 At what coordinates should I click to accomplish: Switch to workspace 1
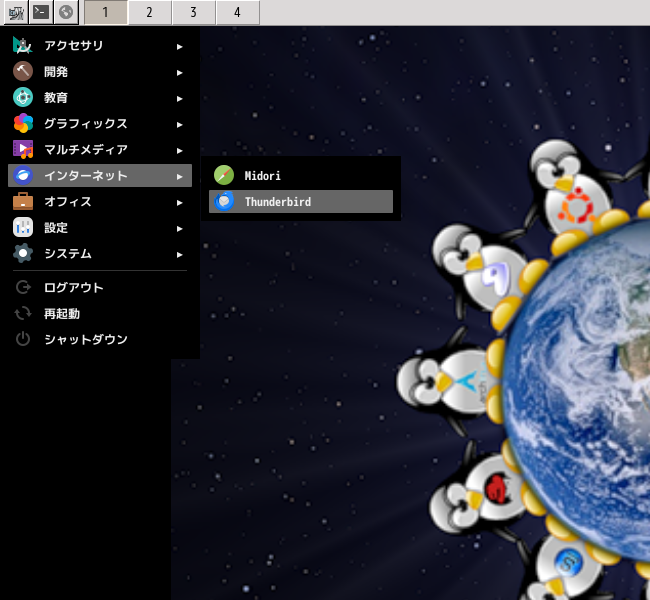point(106,12)
